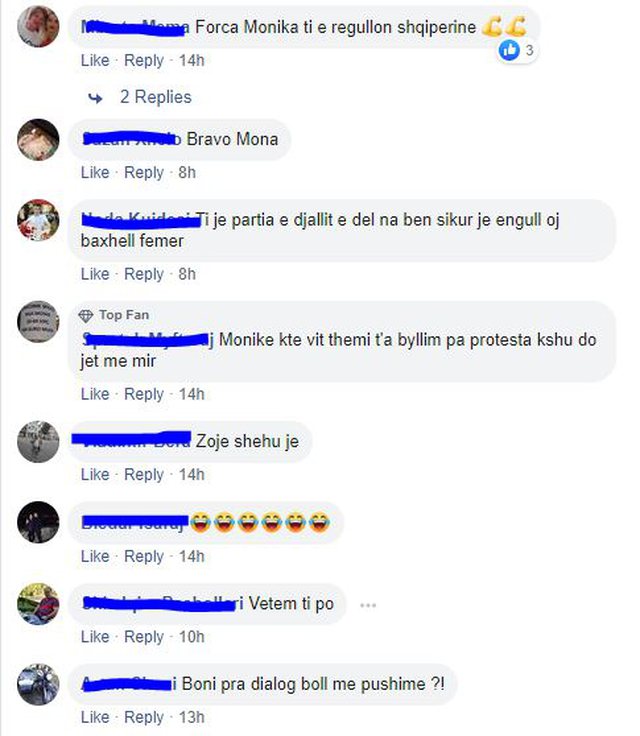Image resolution: width=640 pixels, height=736 pixels.
Task: Reply to the "Bravo Mona" comment
Action: (x=144, y=173)
